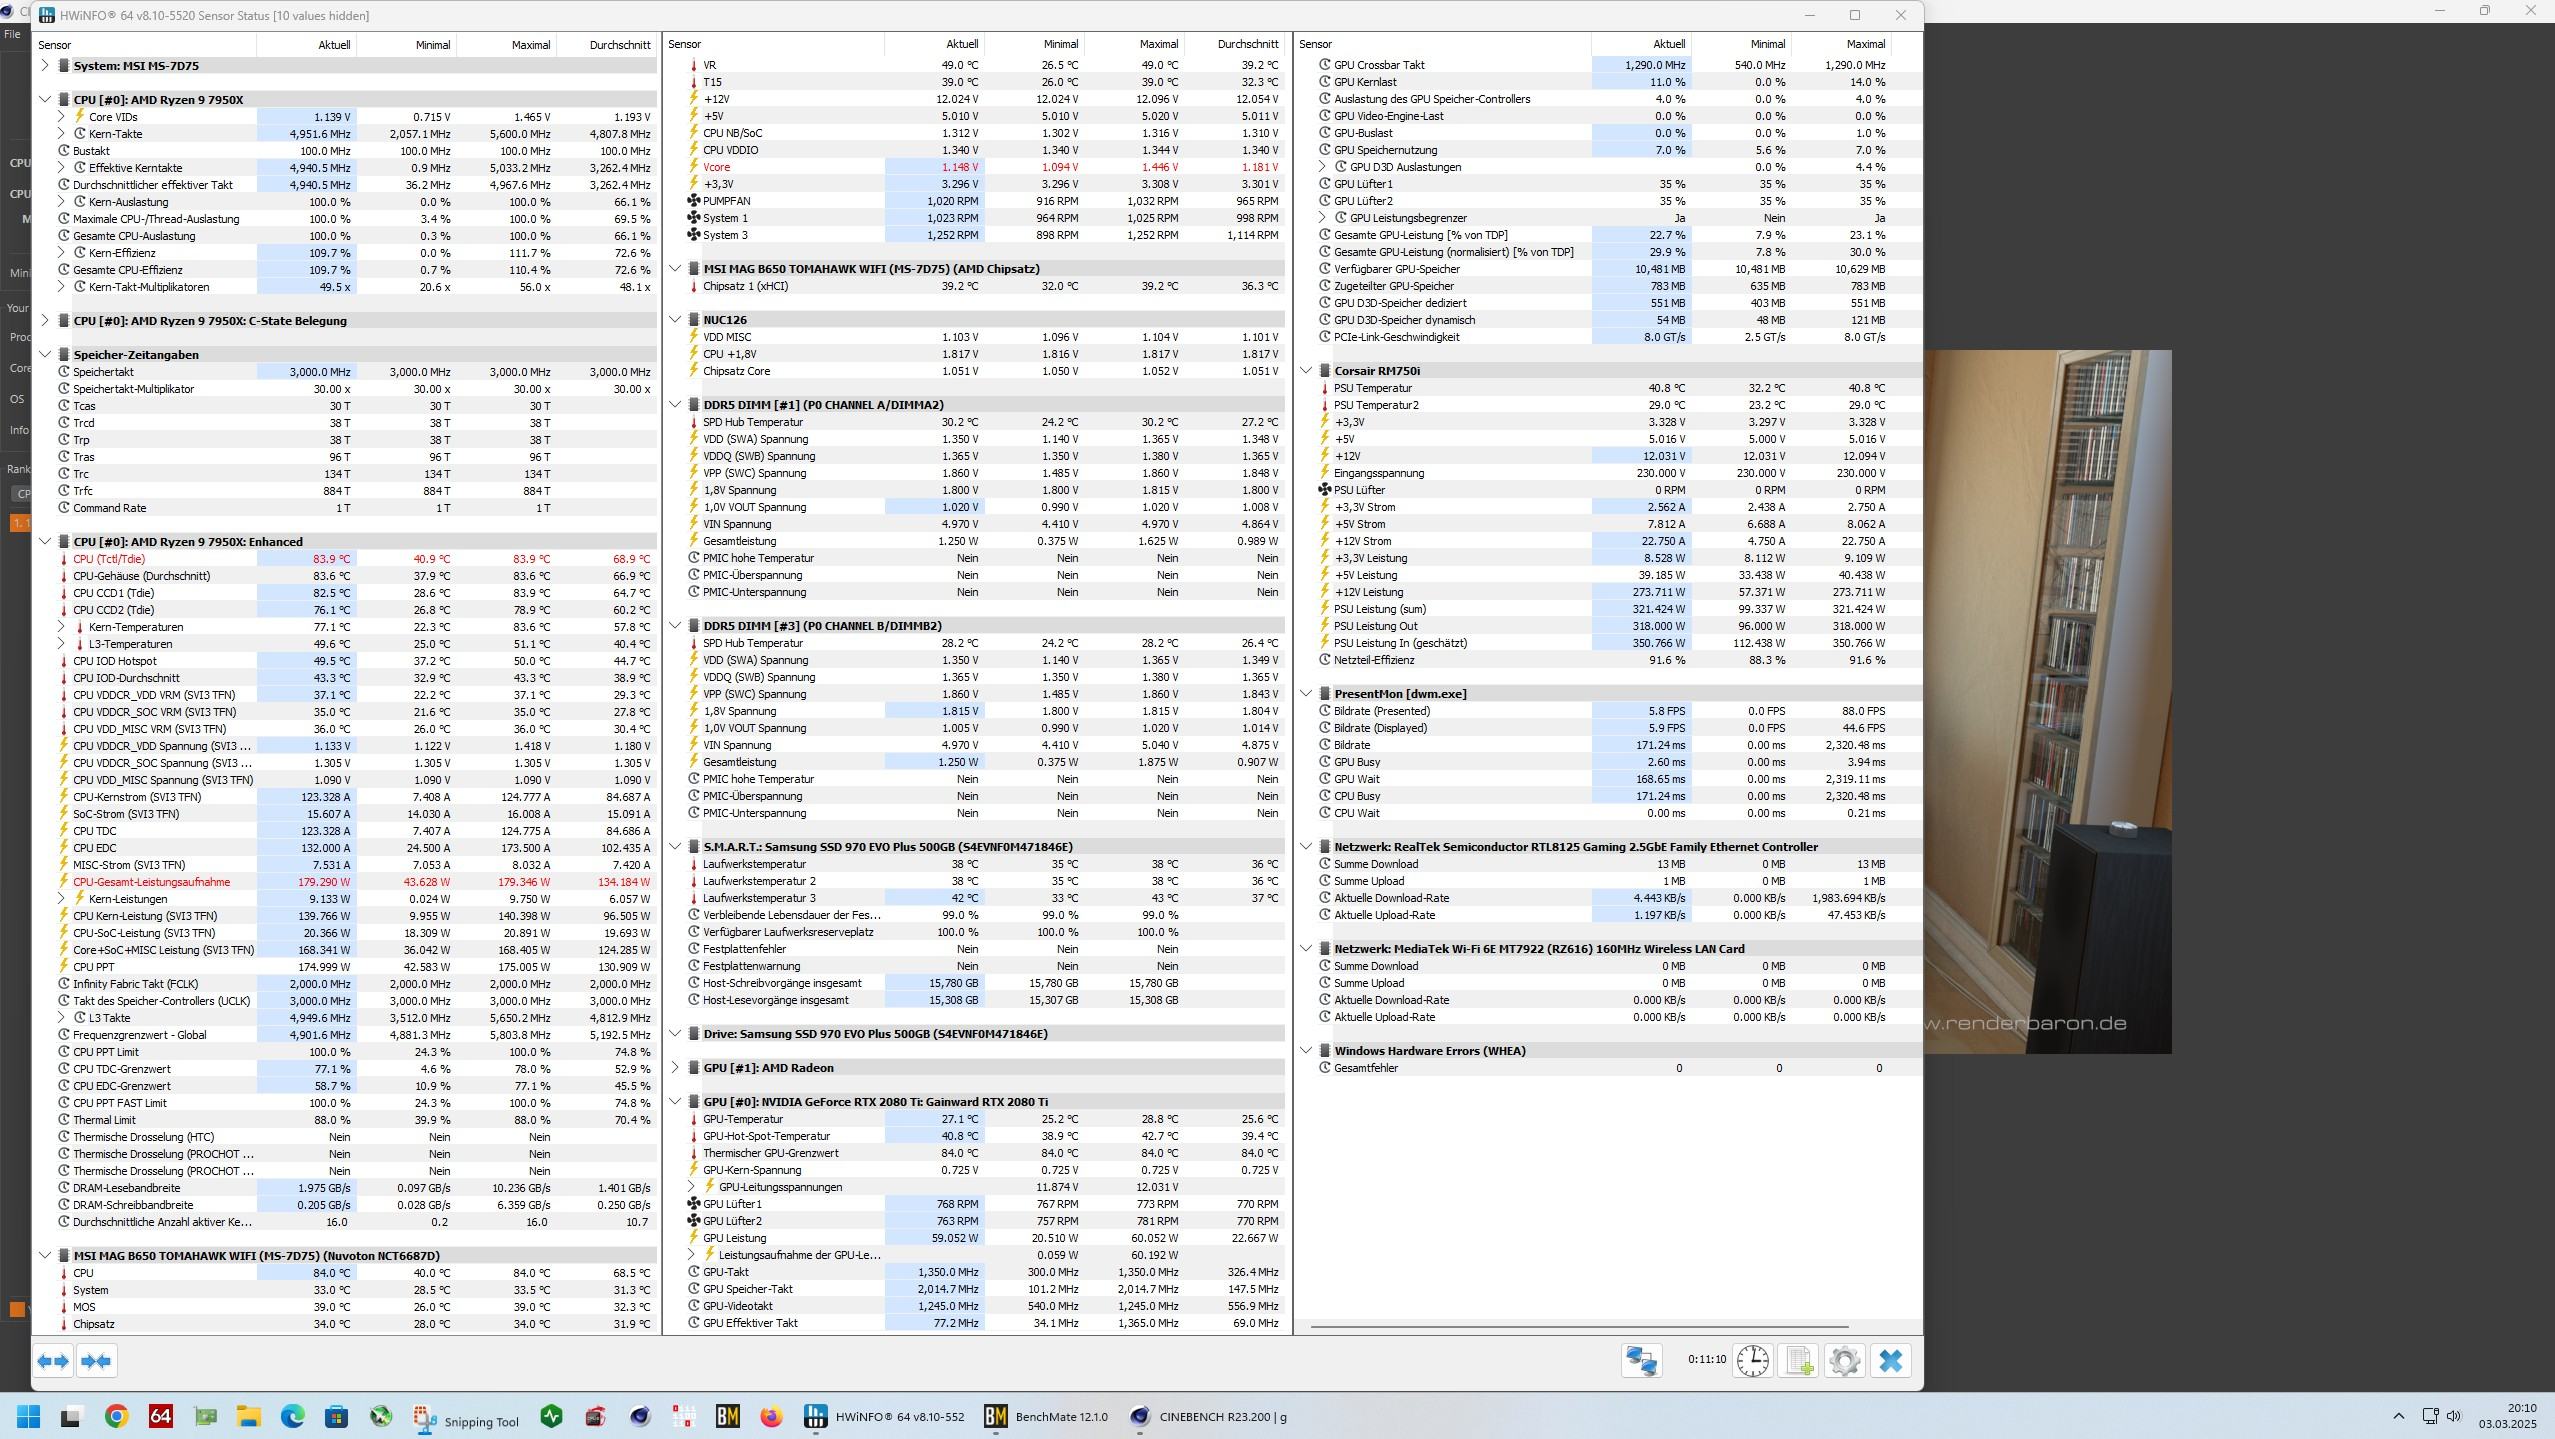Expand the GPU [#1]: AMD Radeon group
2555x1439 pixels.
click(x=675, y=1068)
